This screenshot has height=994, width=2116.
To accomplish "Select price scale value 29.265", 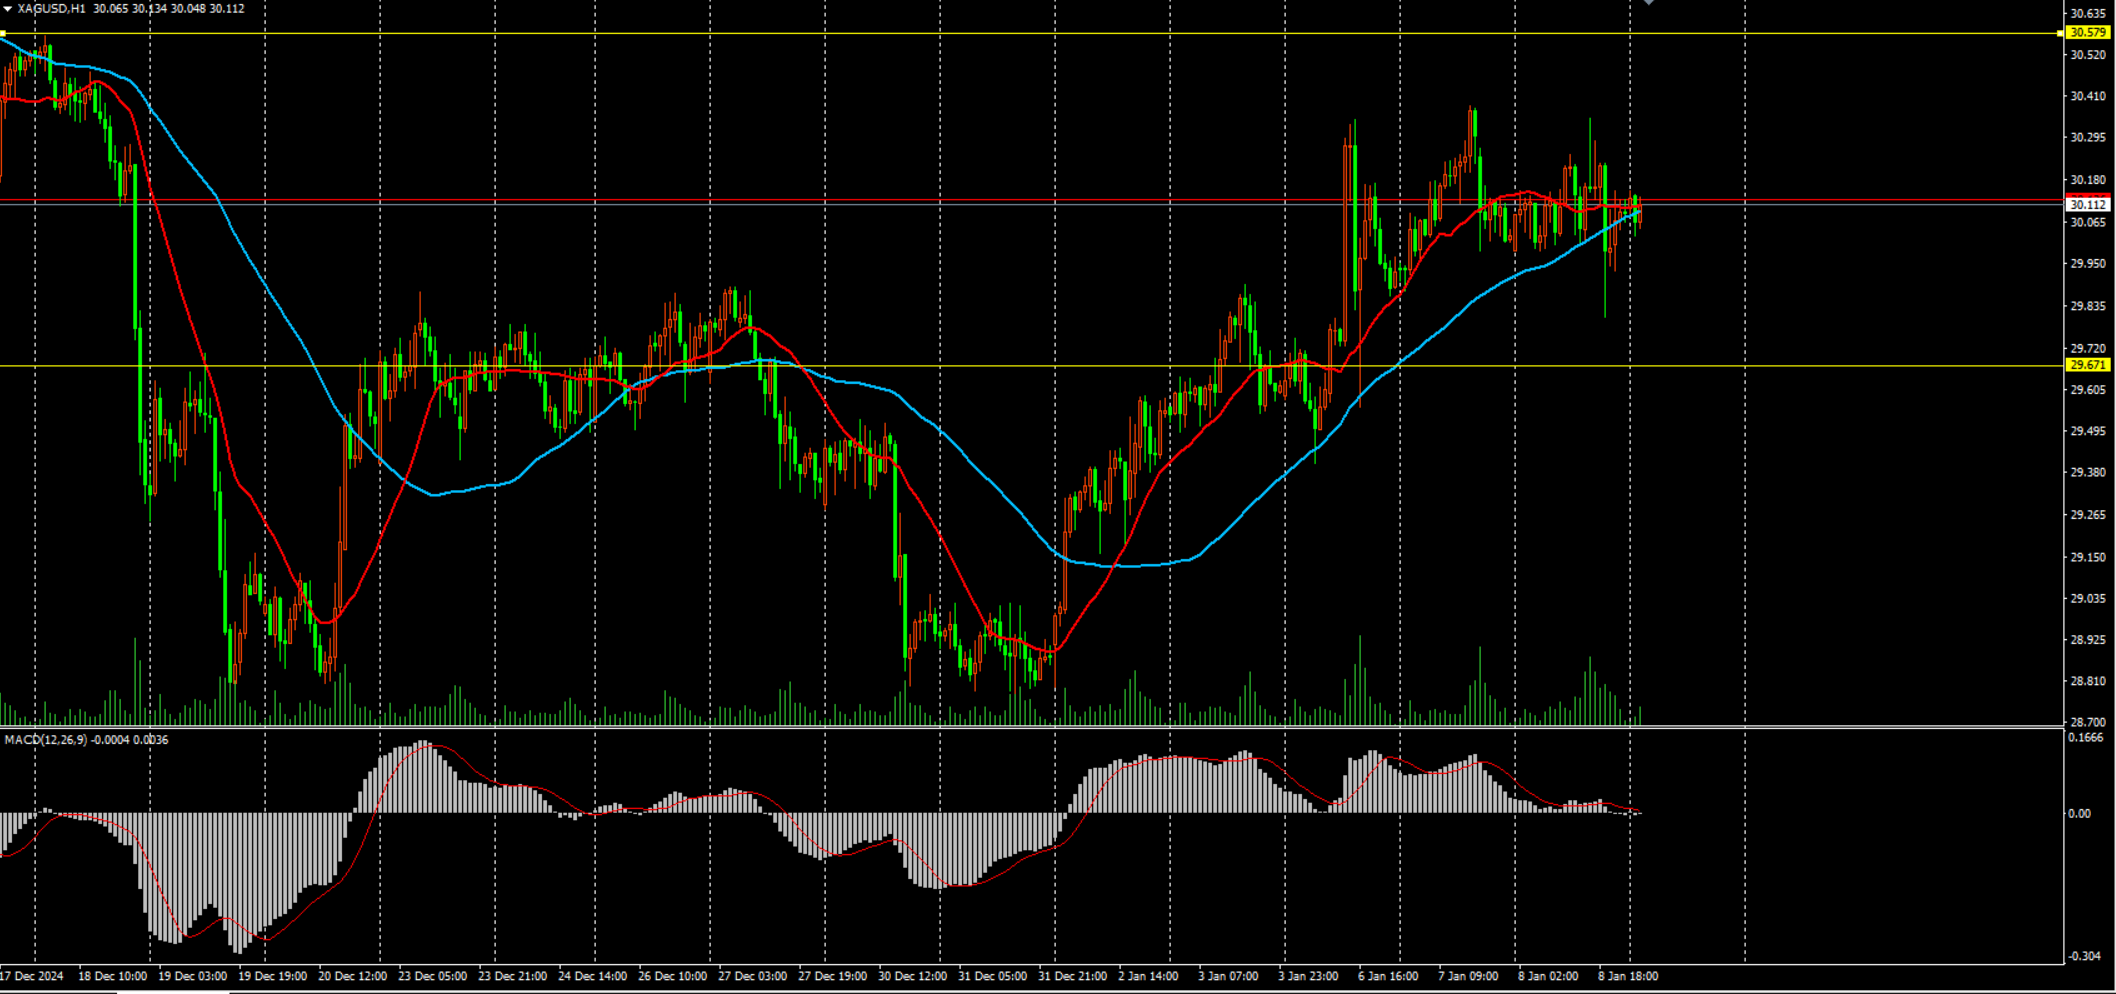I will click(2087, 515).
